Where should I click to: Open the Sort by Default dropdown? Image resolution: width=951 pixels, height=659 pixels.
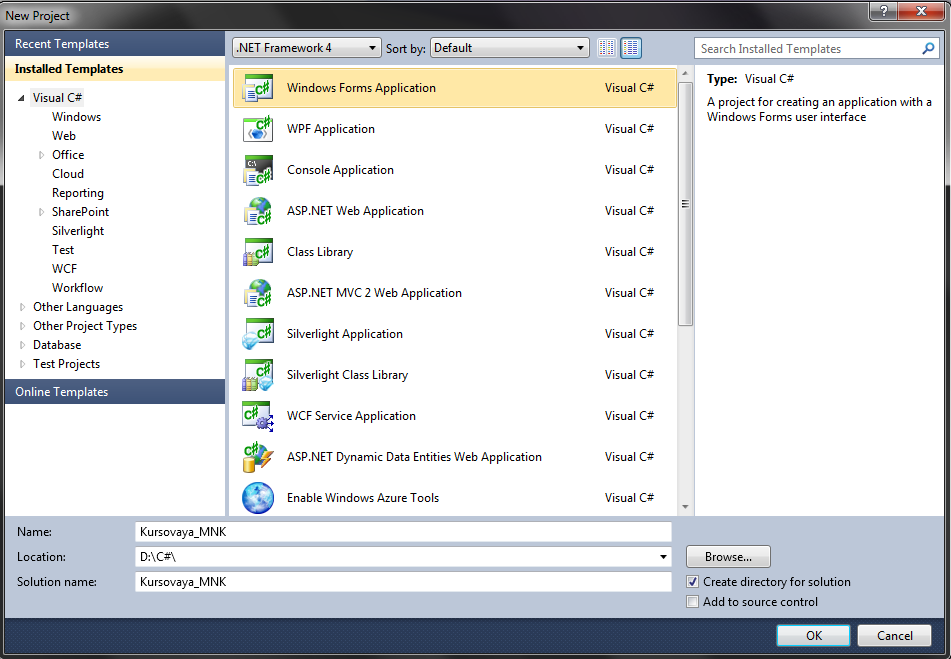coord(509,48)
